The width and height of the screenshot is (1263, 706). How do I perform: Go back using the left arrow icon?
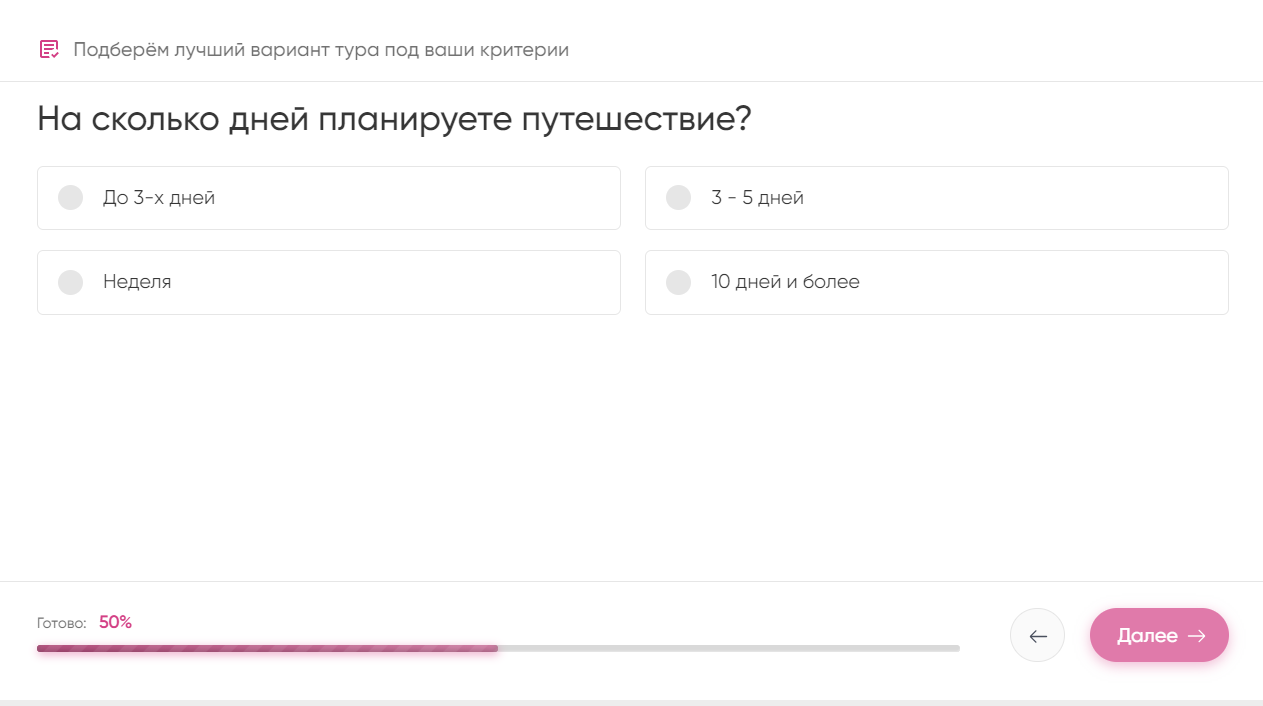pos(1038,635)
